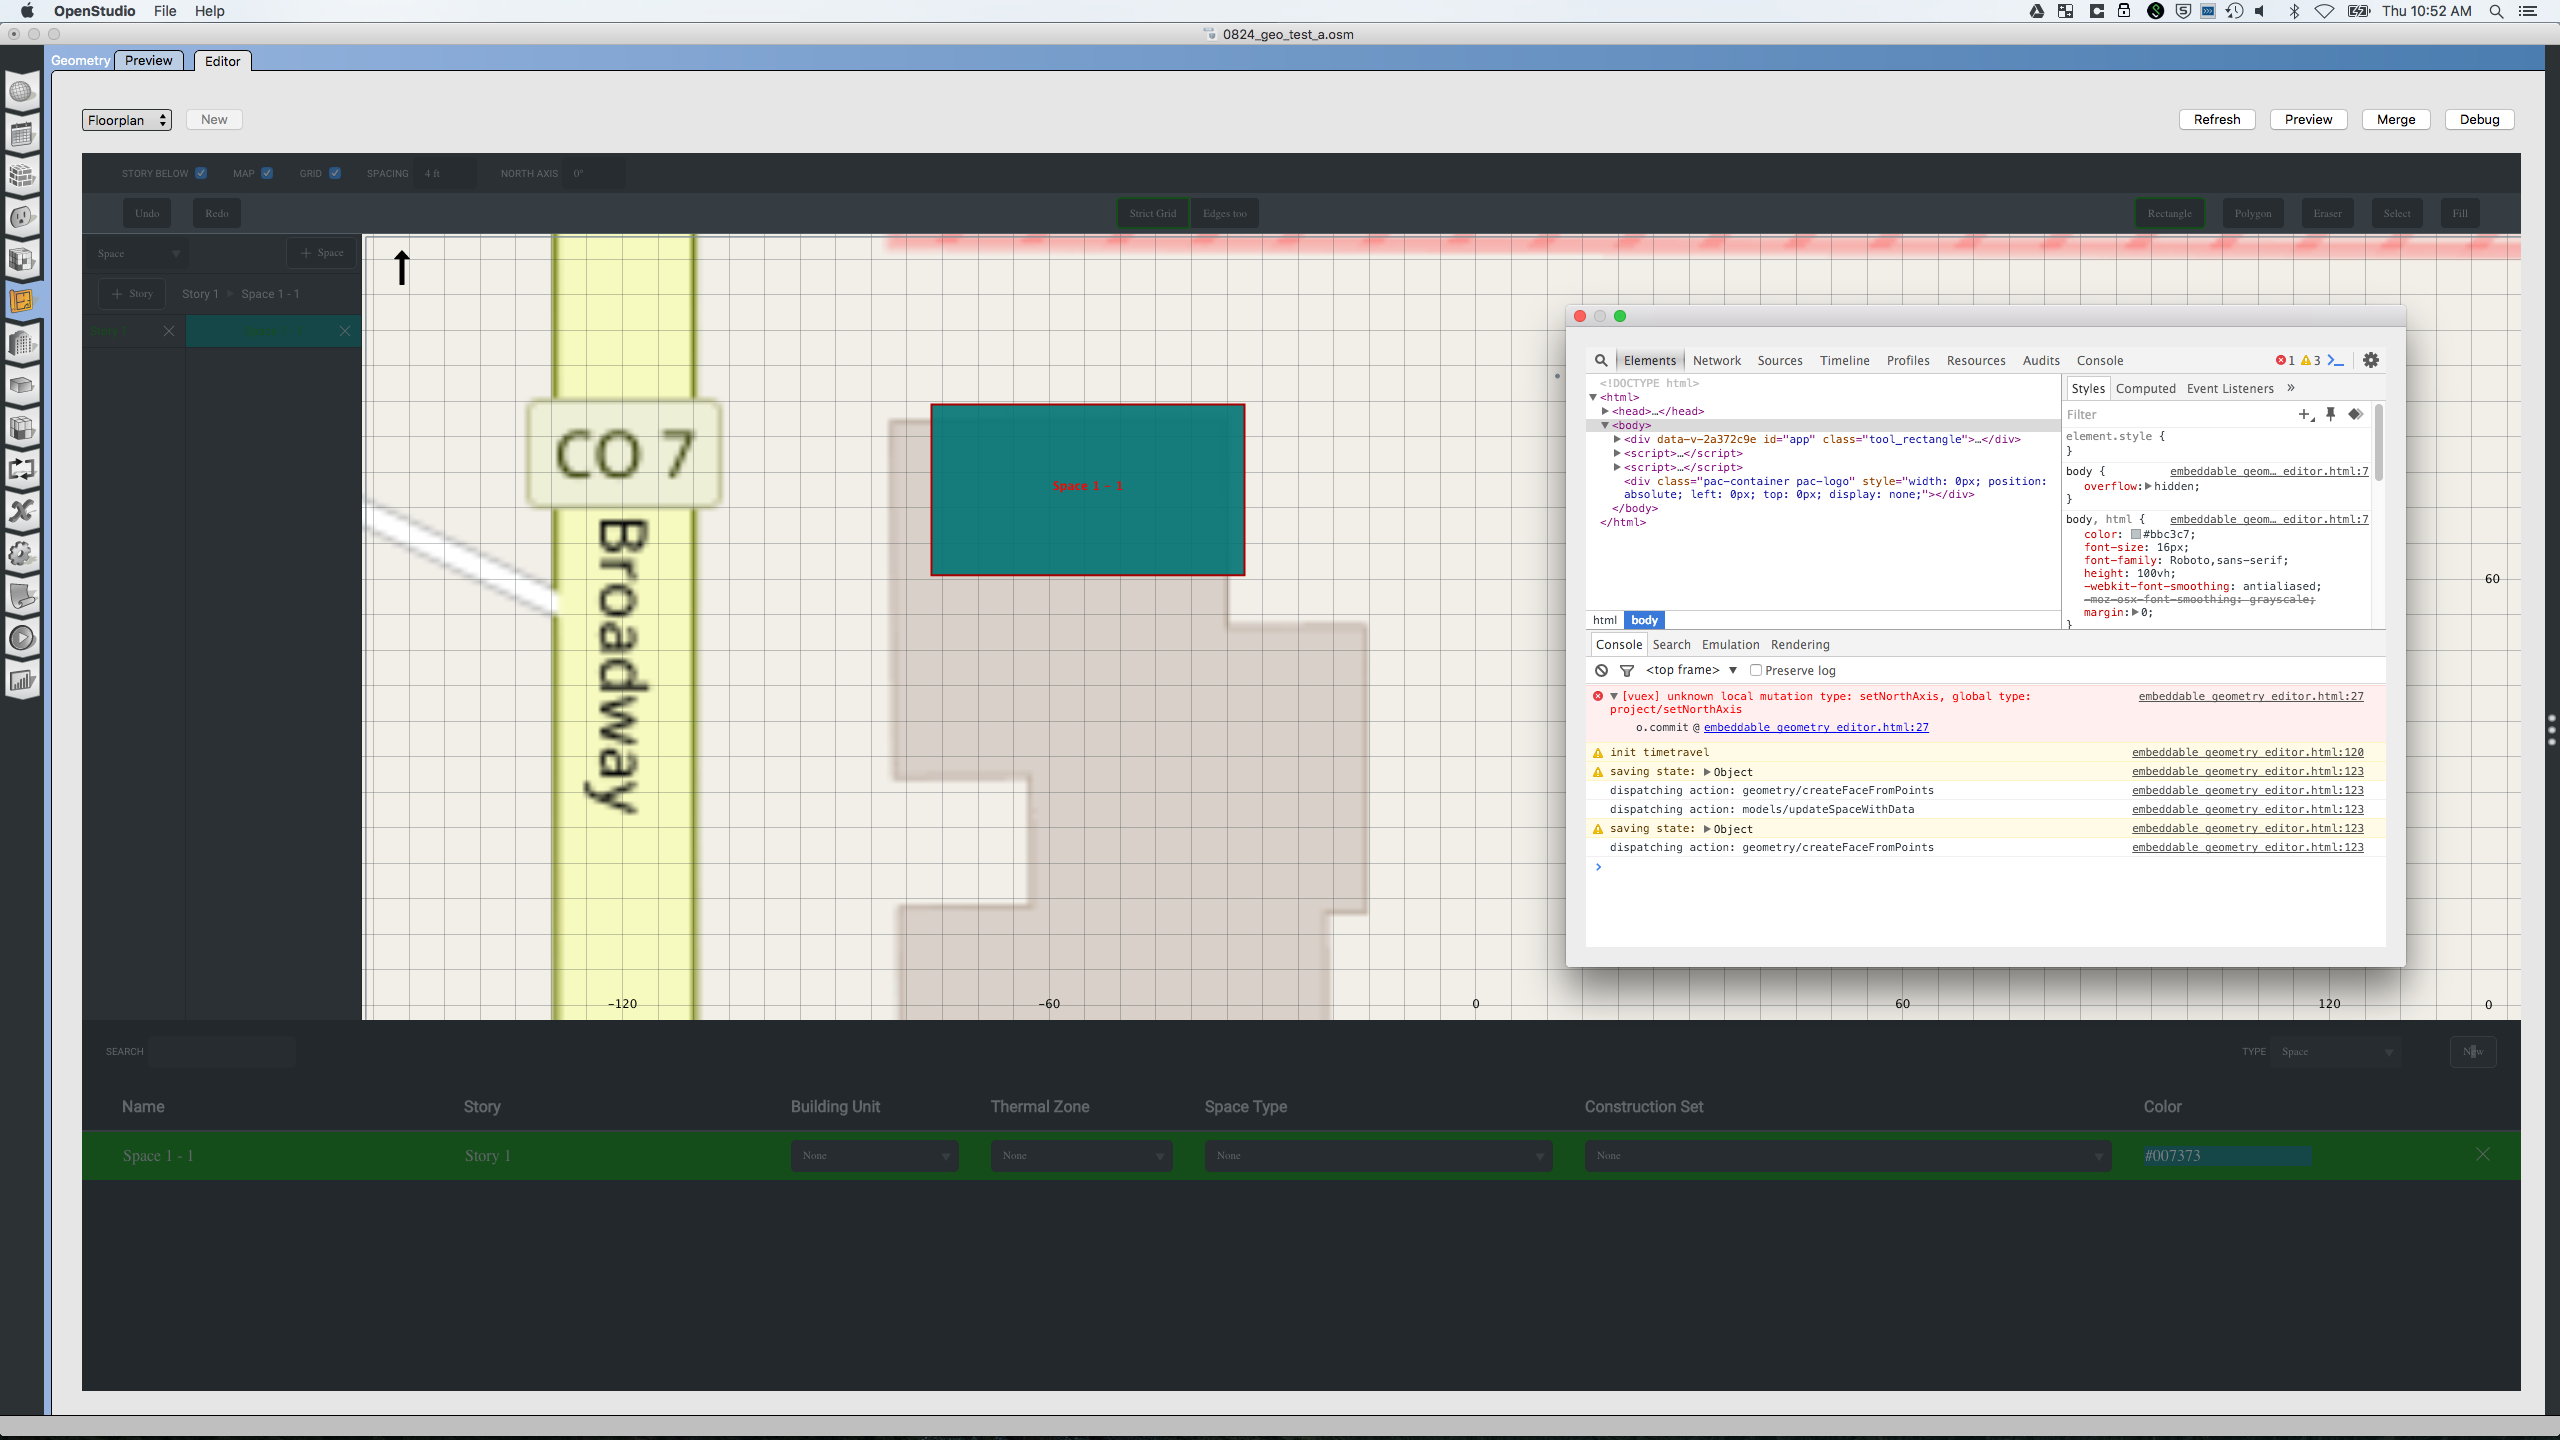Click the Measures scissors icon
The image size is (2560, 1440).
point(22,512)
